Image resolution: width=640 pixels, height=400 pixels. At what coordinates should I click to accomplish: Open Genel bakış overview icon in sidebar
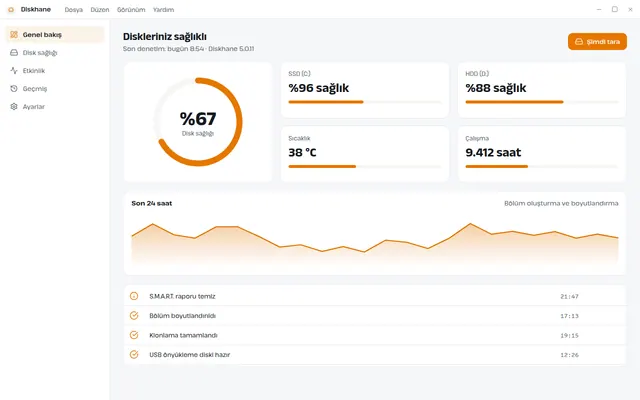[x=14, y=35]
